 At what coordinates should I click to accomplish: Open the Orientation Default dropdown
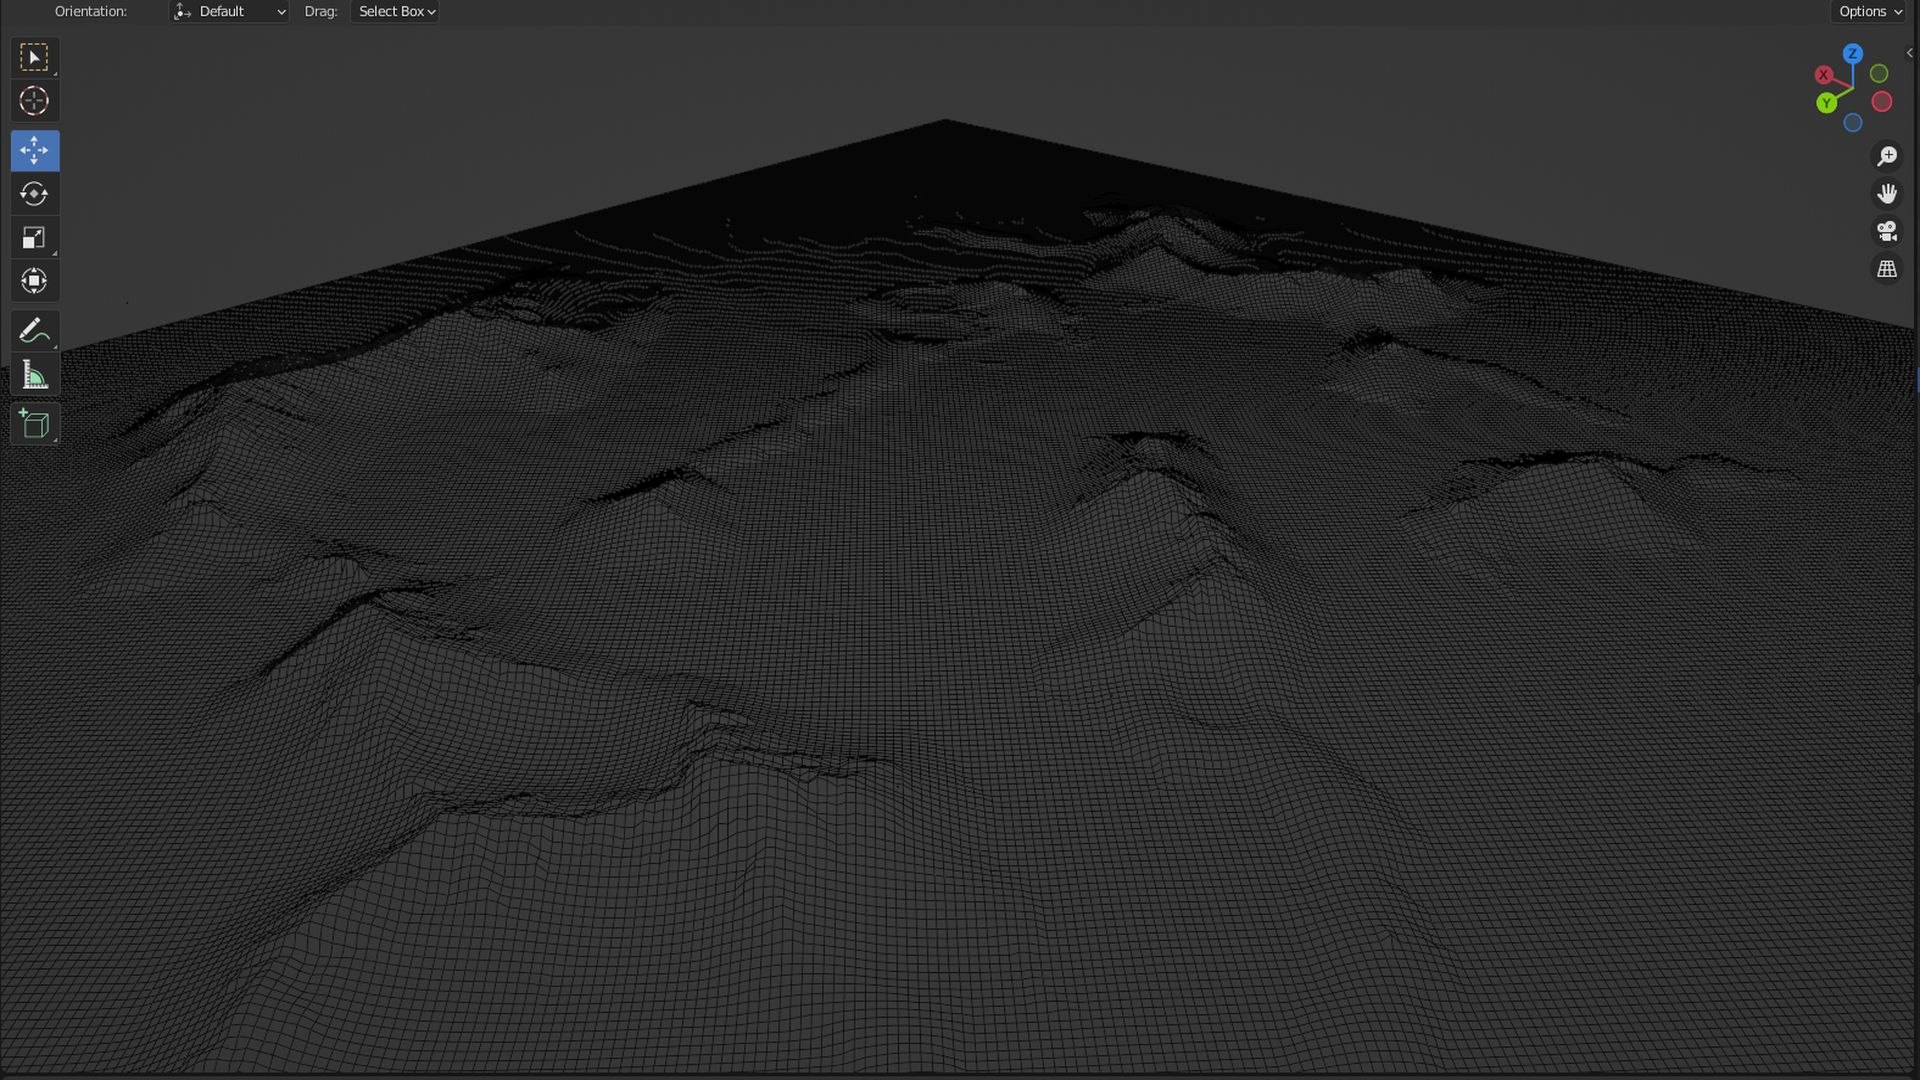[x=230, y=12]
